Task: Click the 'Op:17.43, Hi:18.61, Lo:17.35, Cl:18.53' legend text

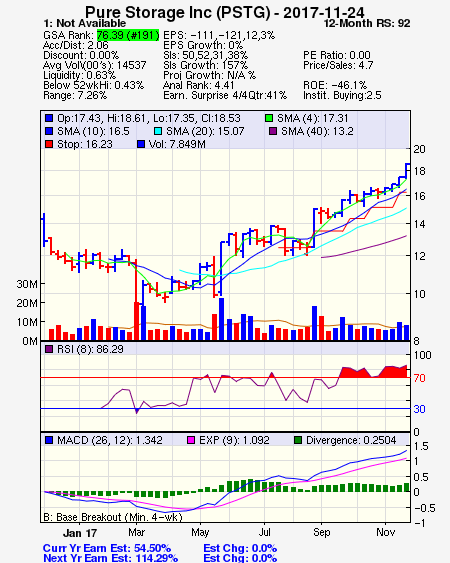Action: [x=149, y=118]
